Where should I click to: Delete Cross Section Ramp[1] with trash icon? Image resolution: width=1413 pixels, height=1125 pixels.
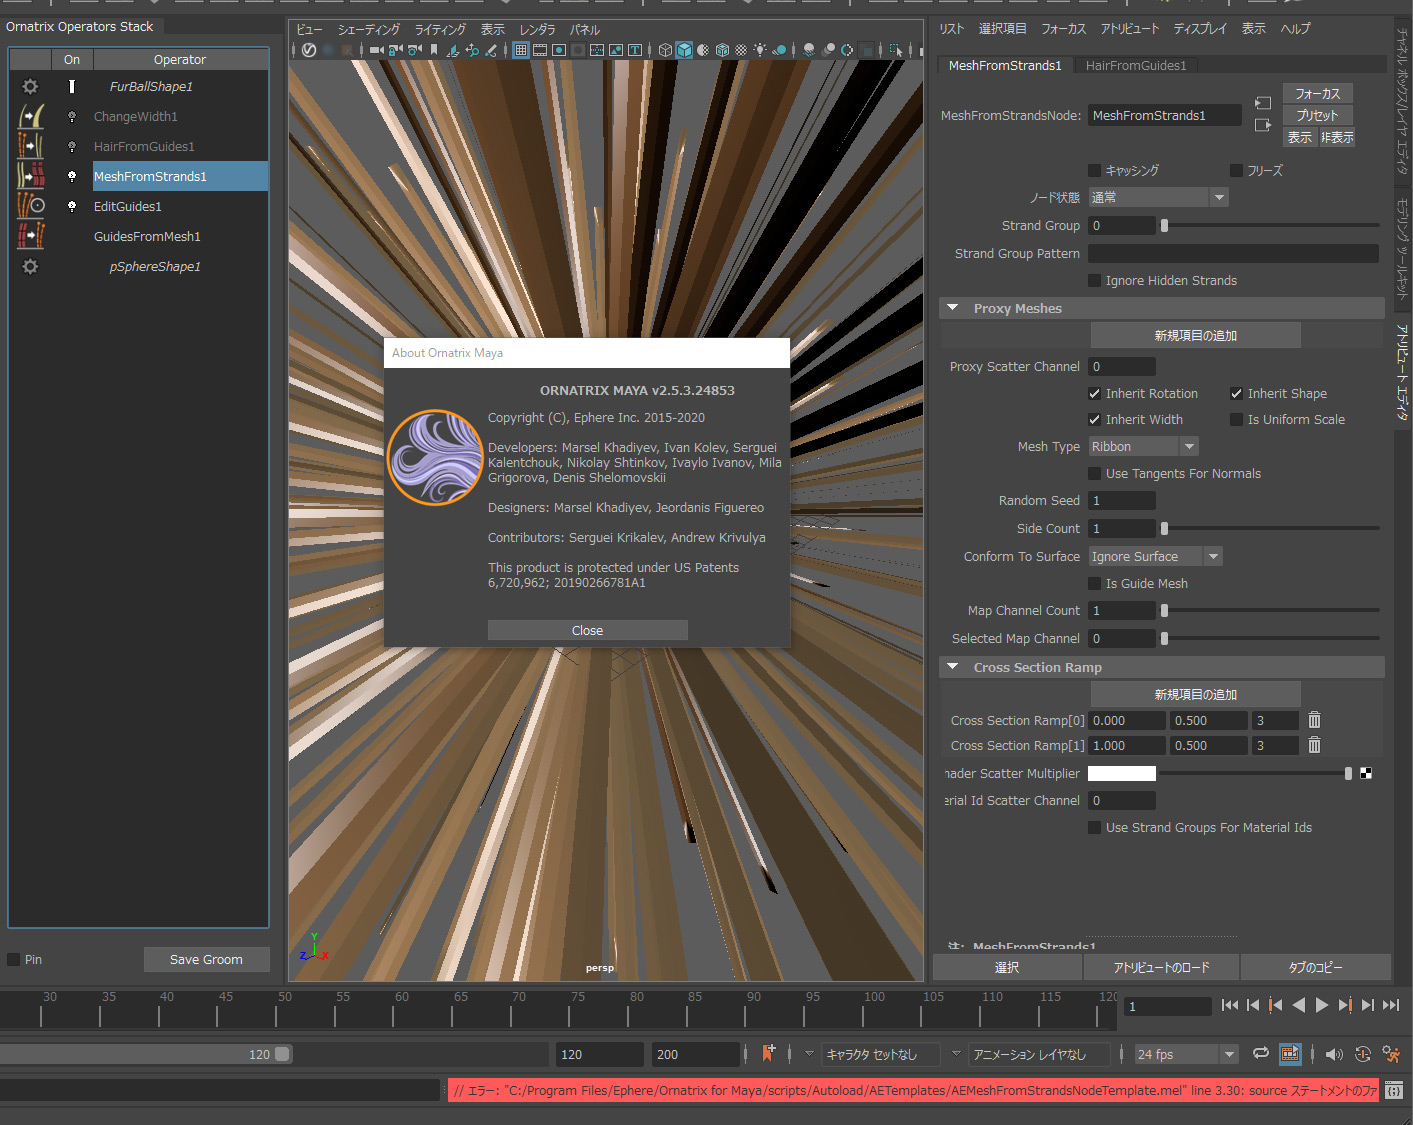(1315, 745)
